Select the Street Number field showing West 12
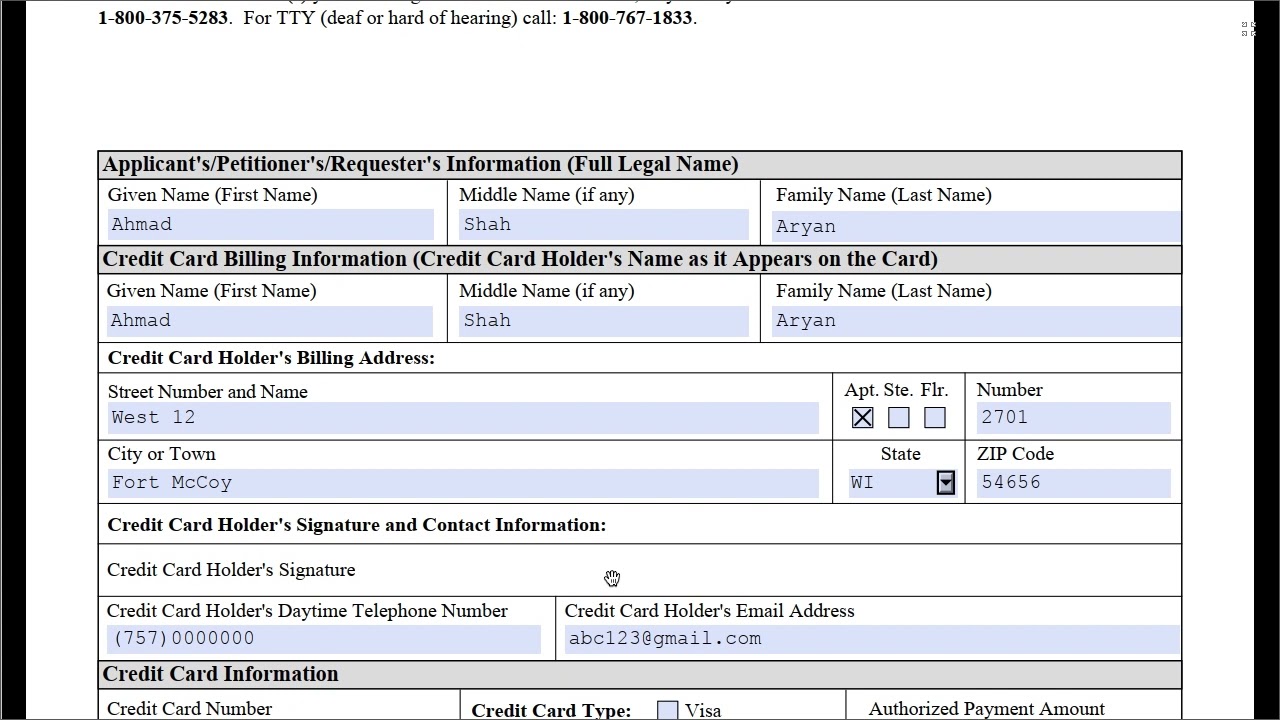Image resolution: width=1280 pixels, height=720 pixels. [x=460, y=417]
